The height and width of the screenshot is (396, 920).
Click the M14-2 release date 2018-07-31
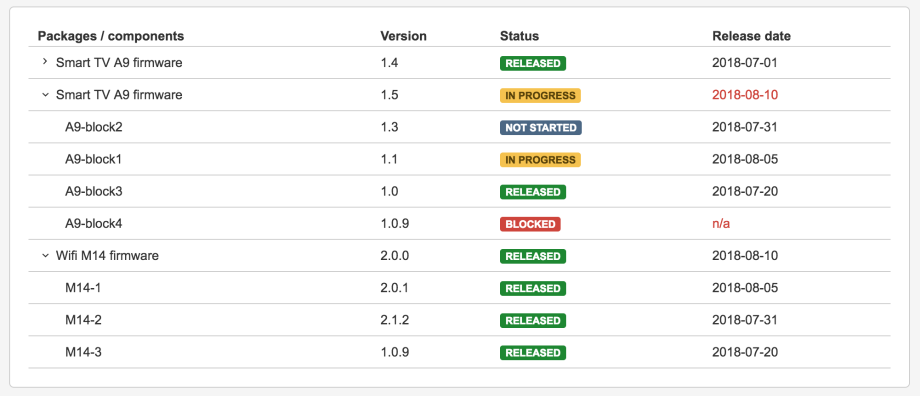pos(745,320)
